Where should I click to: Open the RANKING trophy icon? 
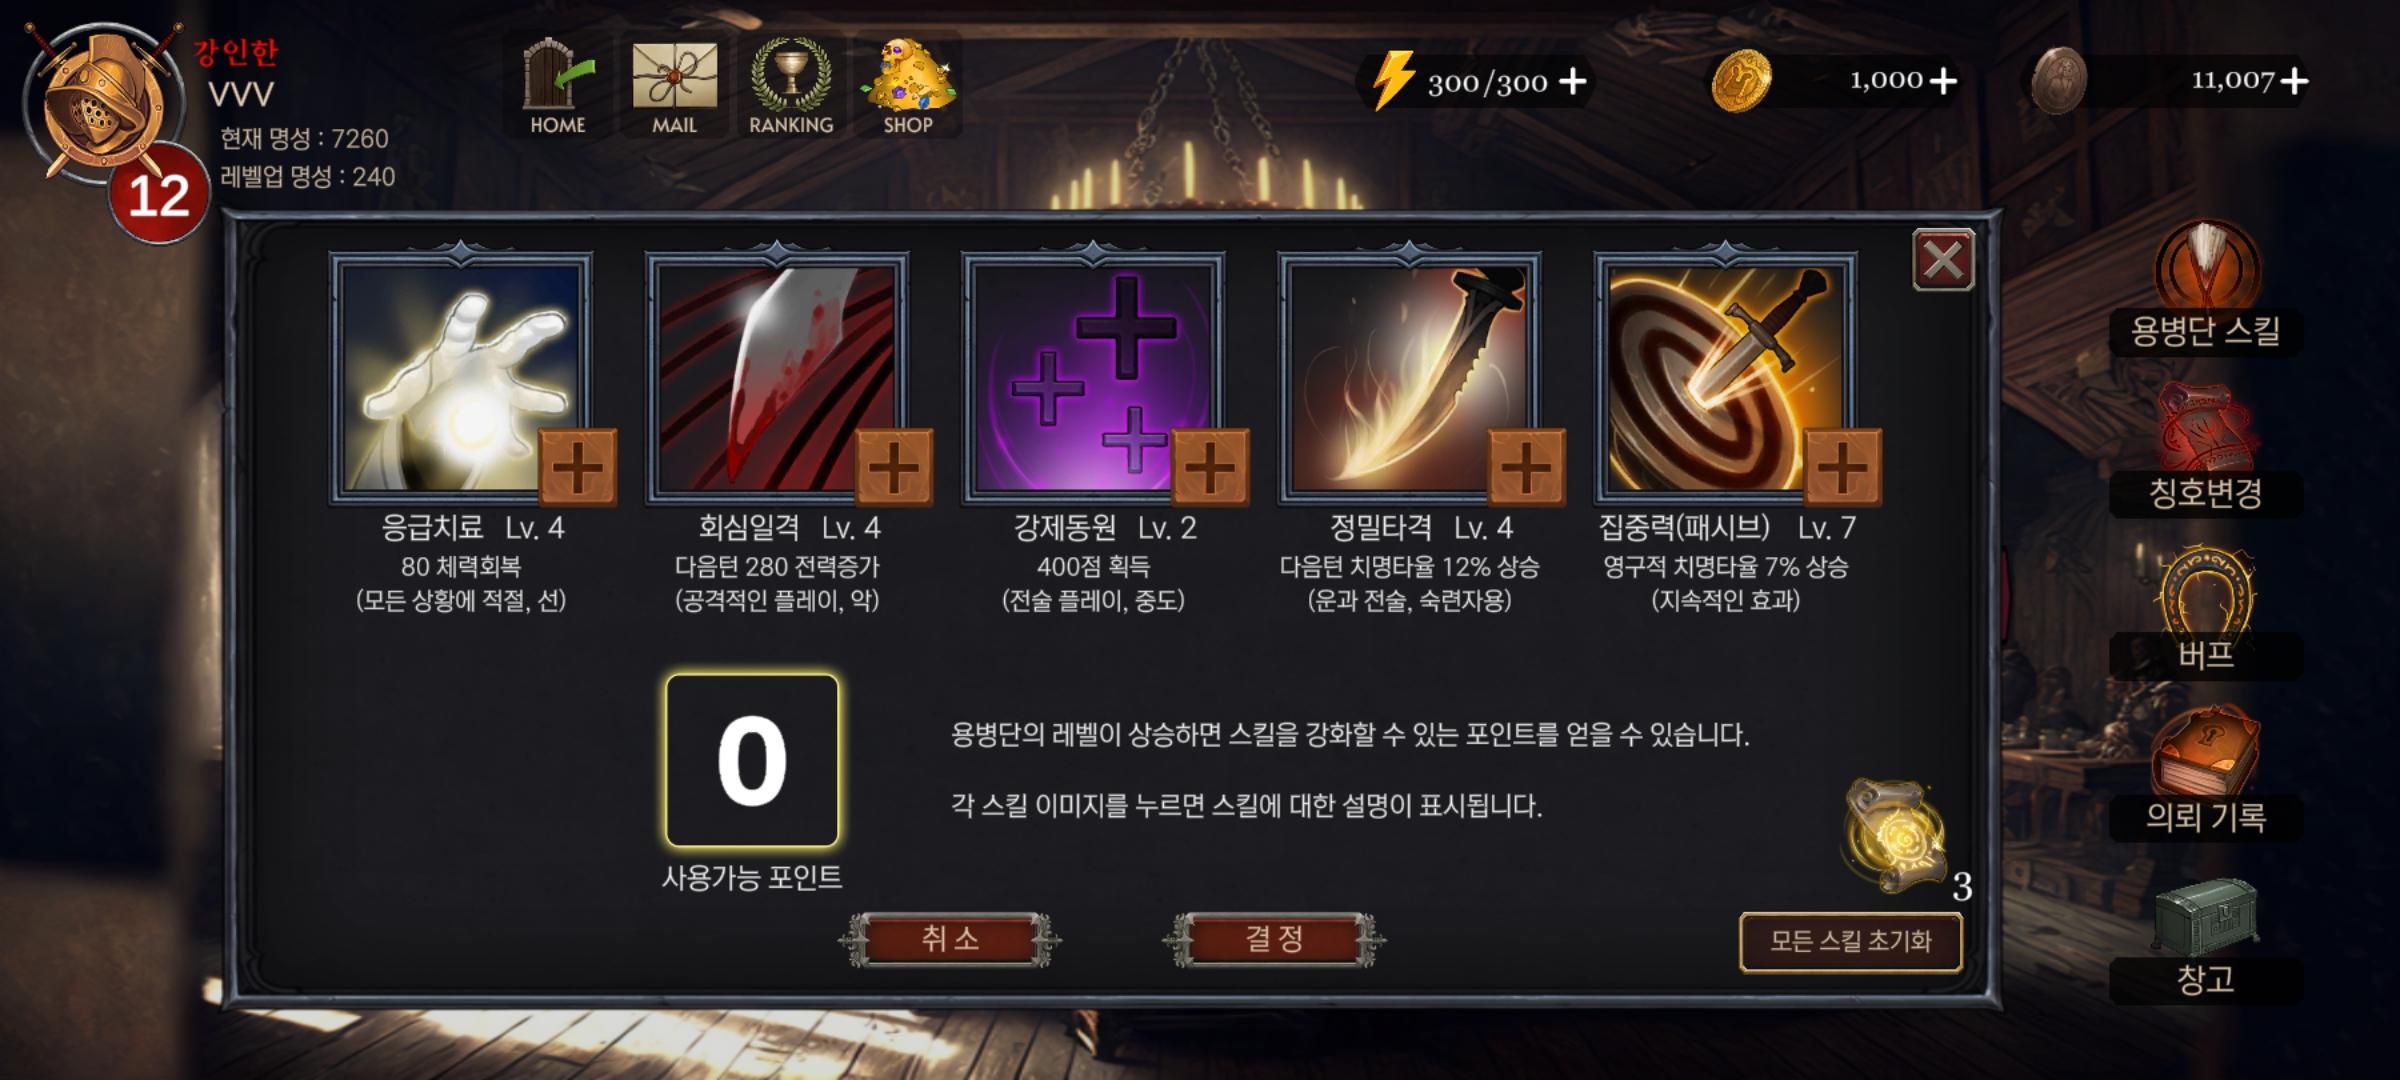[x=791, y=86]
